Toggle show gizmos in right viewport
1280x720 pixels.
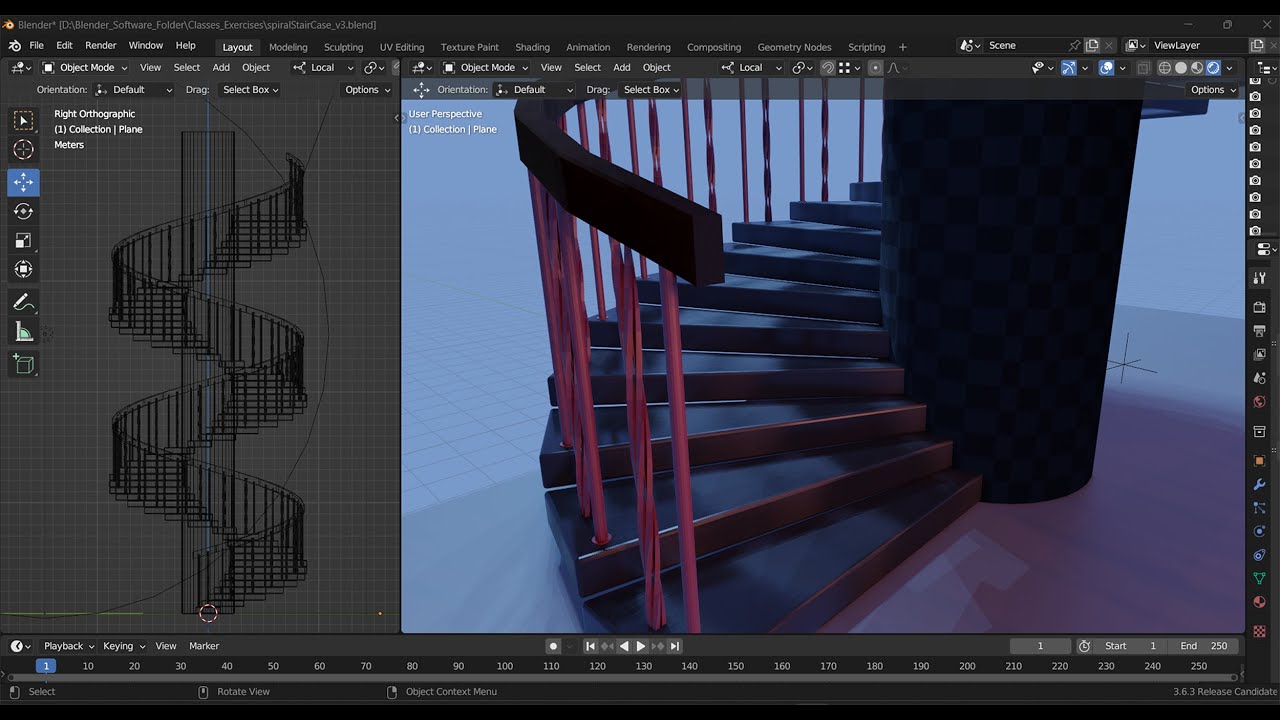1069,68
